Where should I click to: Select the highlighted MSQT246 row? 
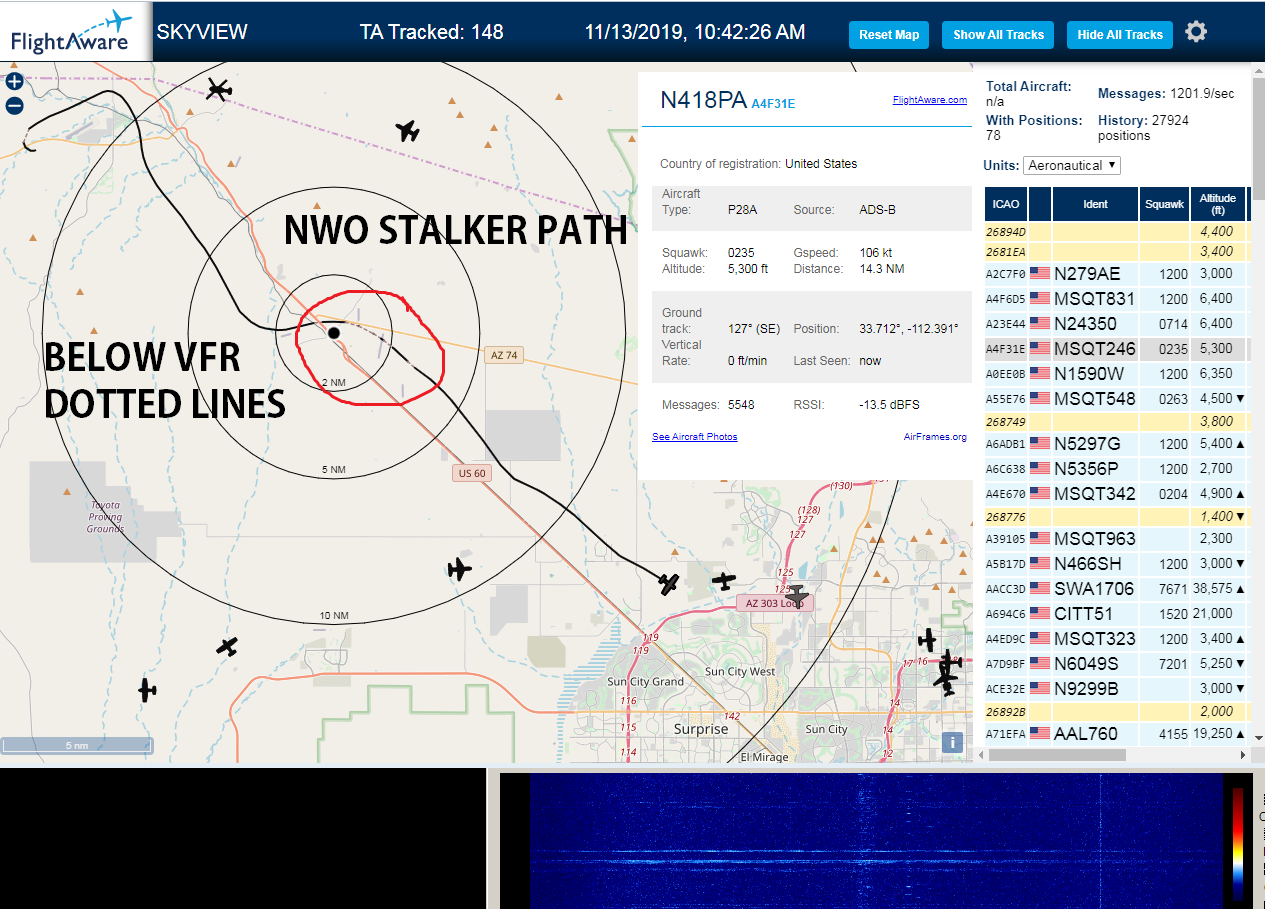pyautogui.click(x=1115, y=349)
